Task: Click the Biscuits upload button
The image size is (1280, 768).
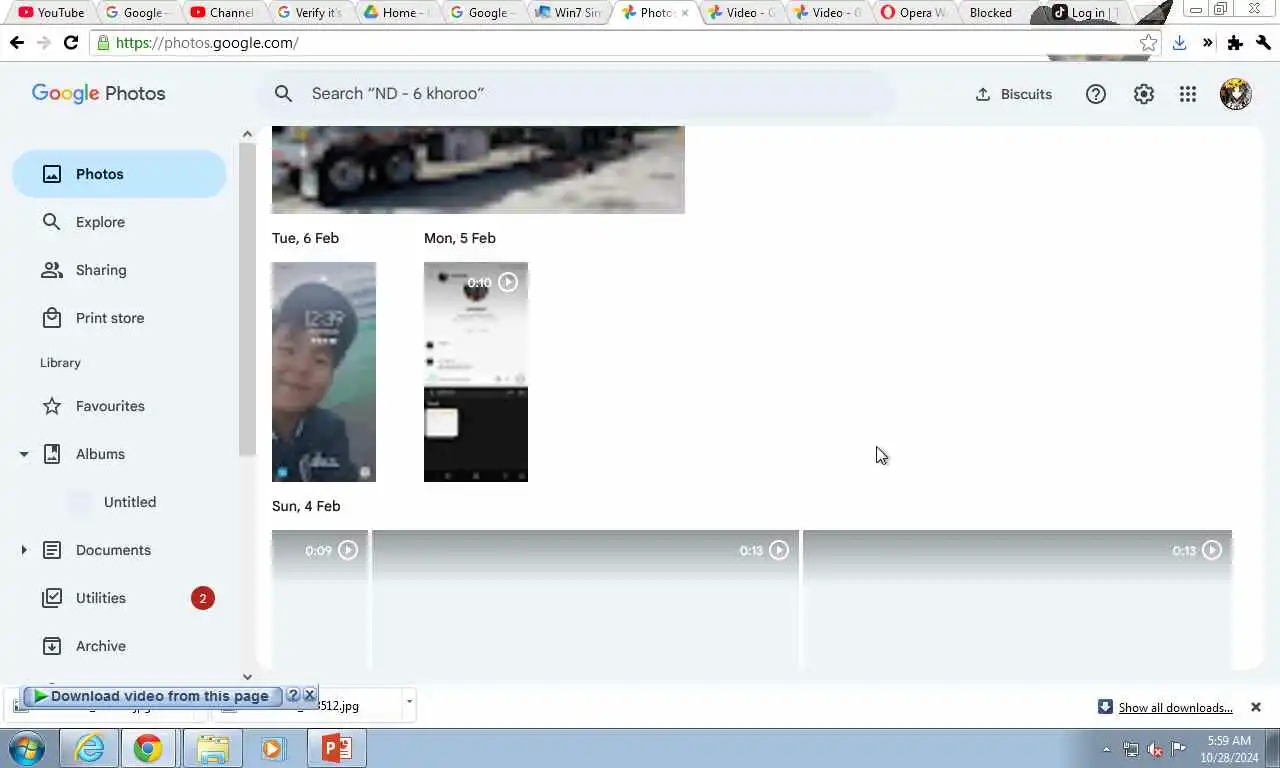Action: [x=1014, y=94]
